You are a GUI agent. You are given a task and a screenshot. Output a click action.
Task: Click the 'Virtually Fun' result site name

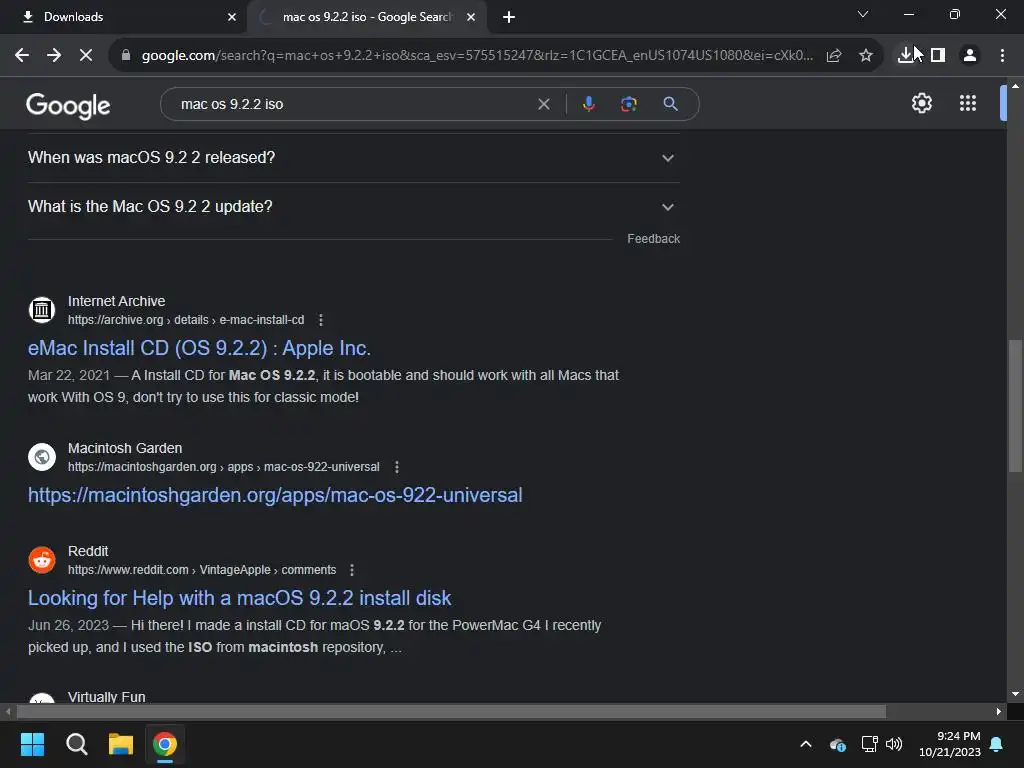click(106, 696)
